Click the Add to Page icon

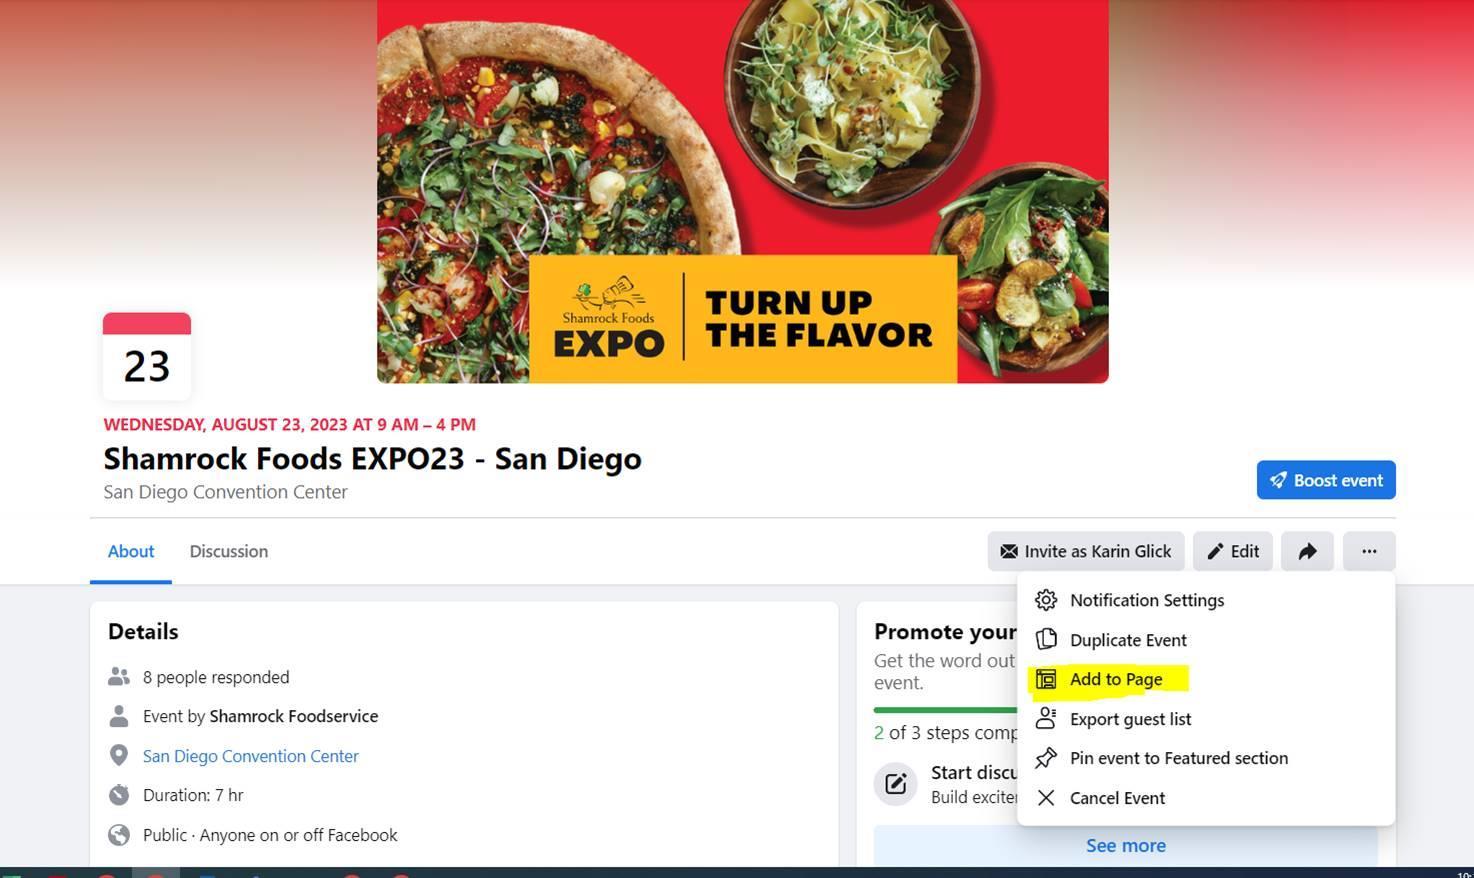coord(1046,679)
